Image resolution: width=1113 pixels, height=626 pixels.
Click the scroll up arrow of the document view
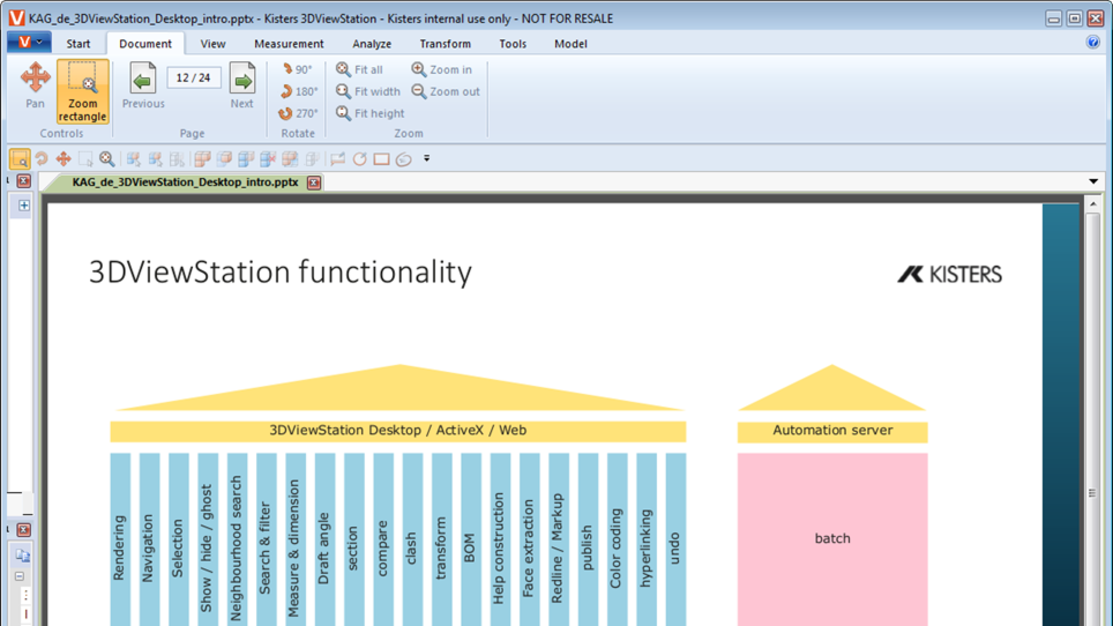click(1092, 204)
